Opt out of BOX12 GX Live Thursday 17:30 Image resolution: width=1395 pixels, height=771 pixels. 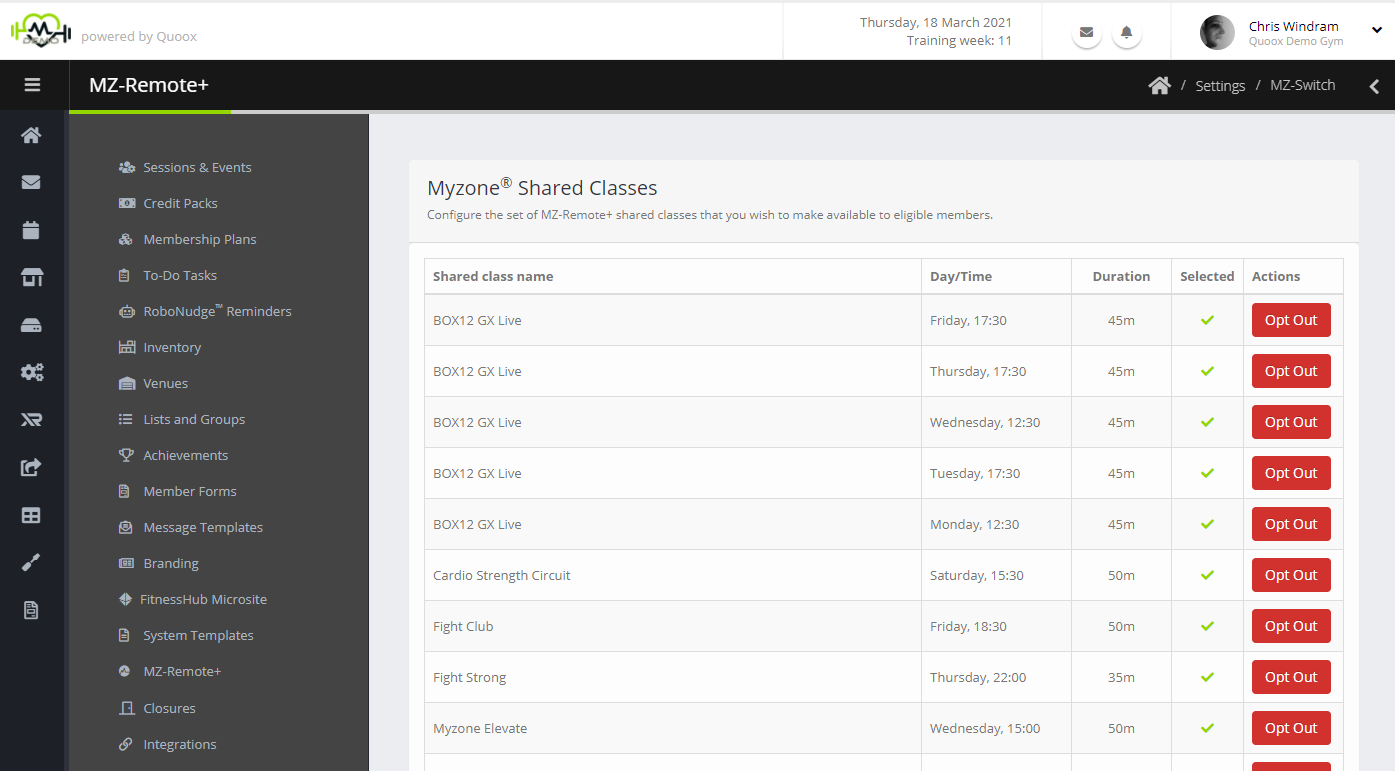1291,371
